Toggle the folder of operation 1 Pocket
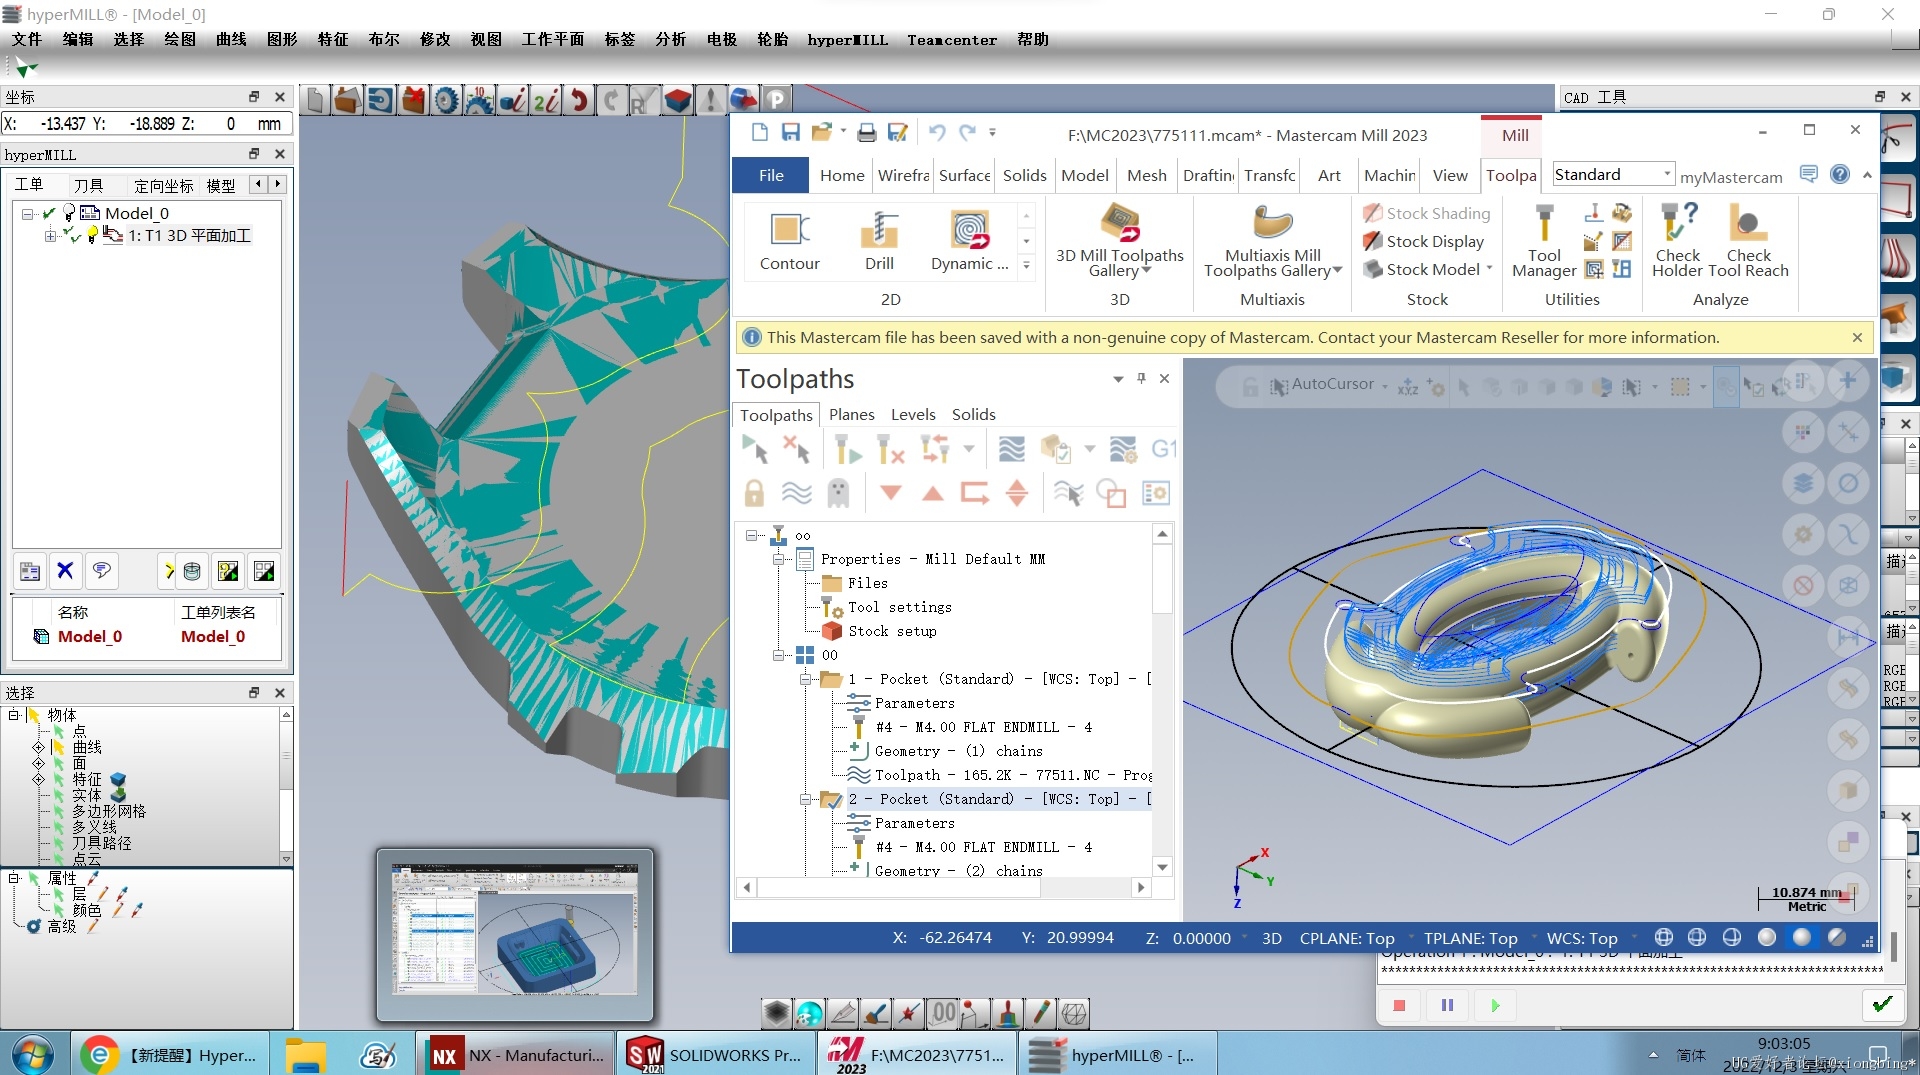 (x=831, y=679)
